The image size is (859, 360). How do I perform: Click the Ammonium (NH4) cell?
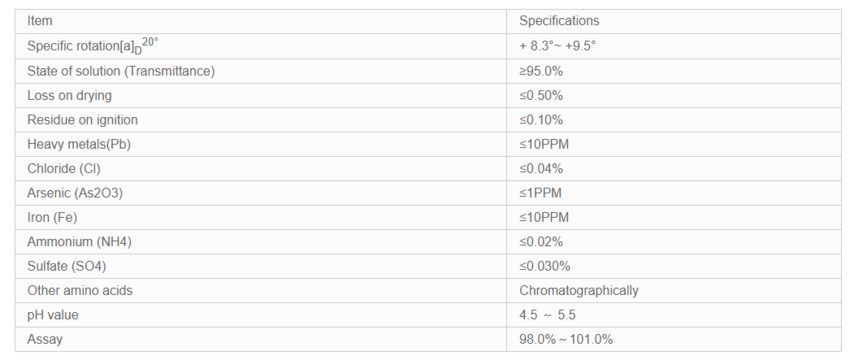tap(261, 242)
